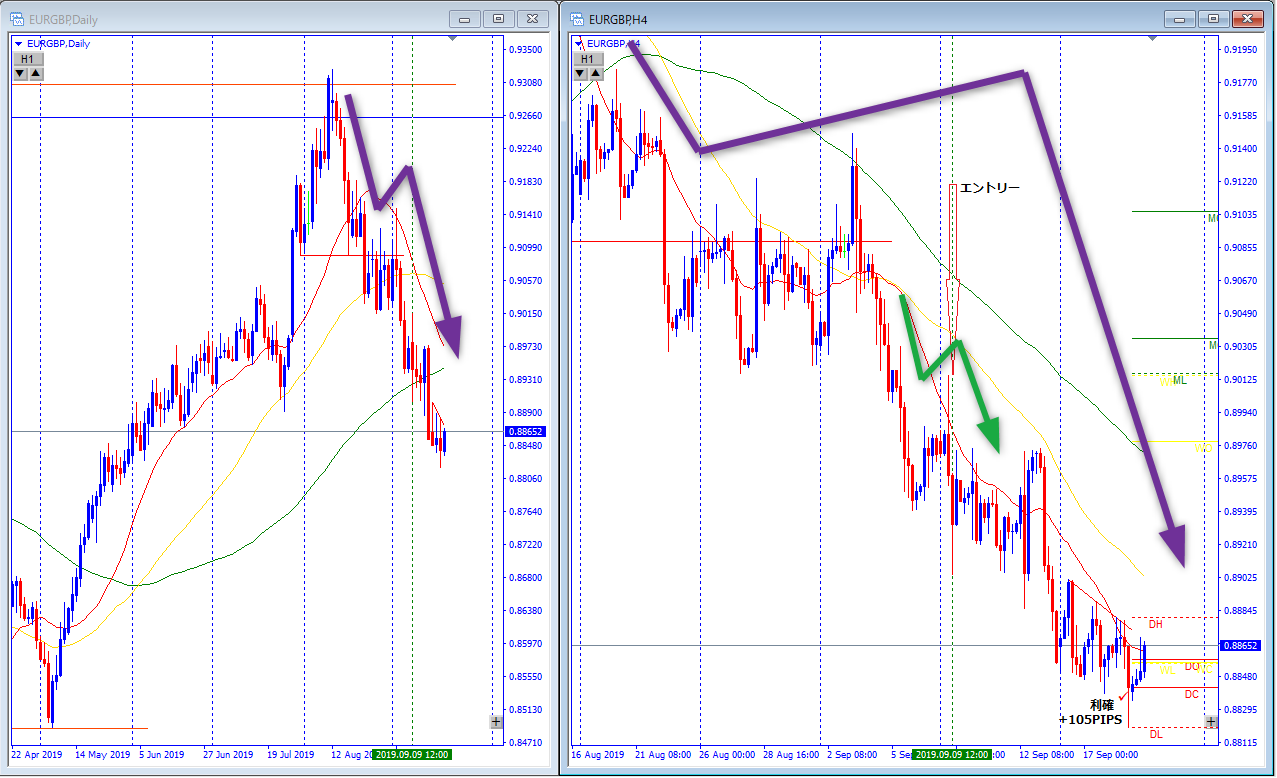Click the chart shift triangle on H4 chart

point(1153,38)
